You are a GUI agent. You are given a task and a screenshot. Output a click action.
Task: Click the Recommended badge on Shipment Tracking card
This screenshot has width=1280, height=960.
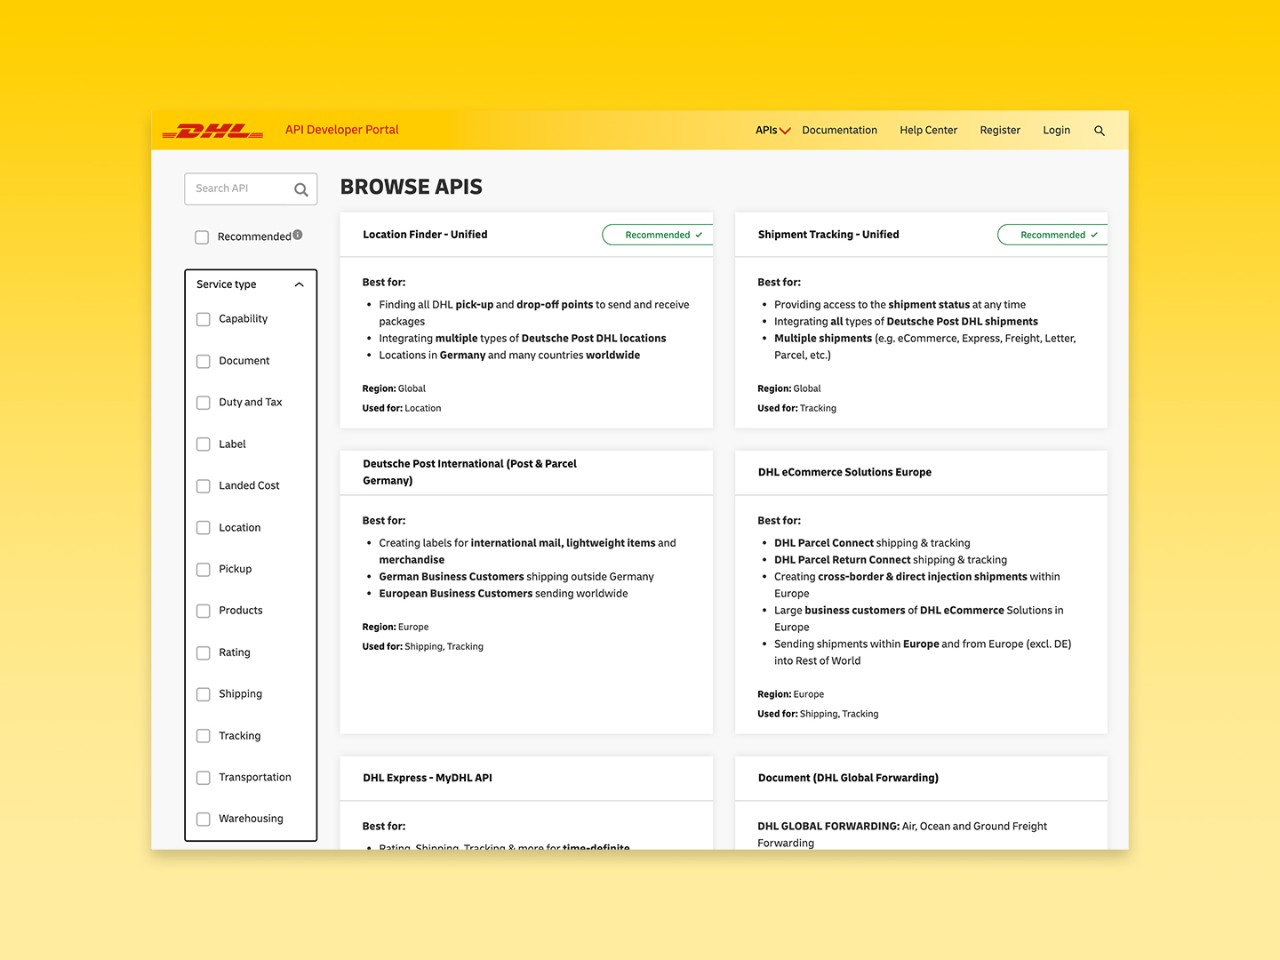[1052, 234]
